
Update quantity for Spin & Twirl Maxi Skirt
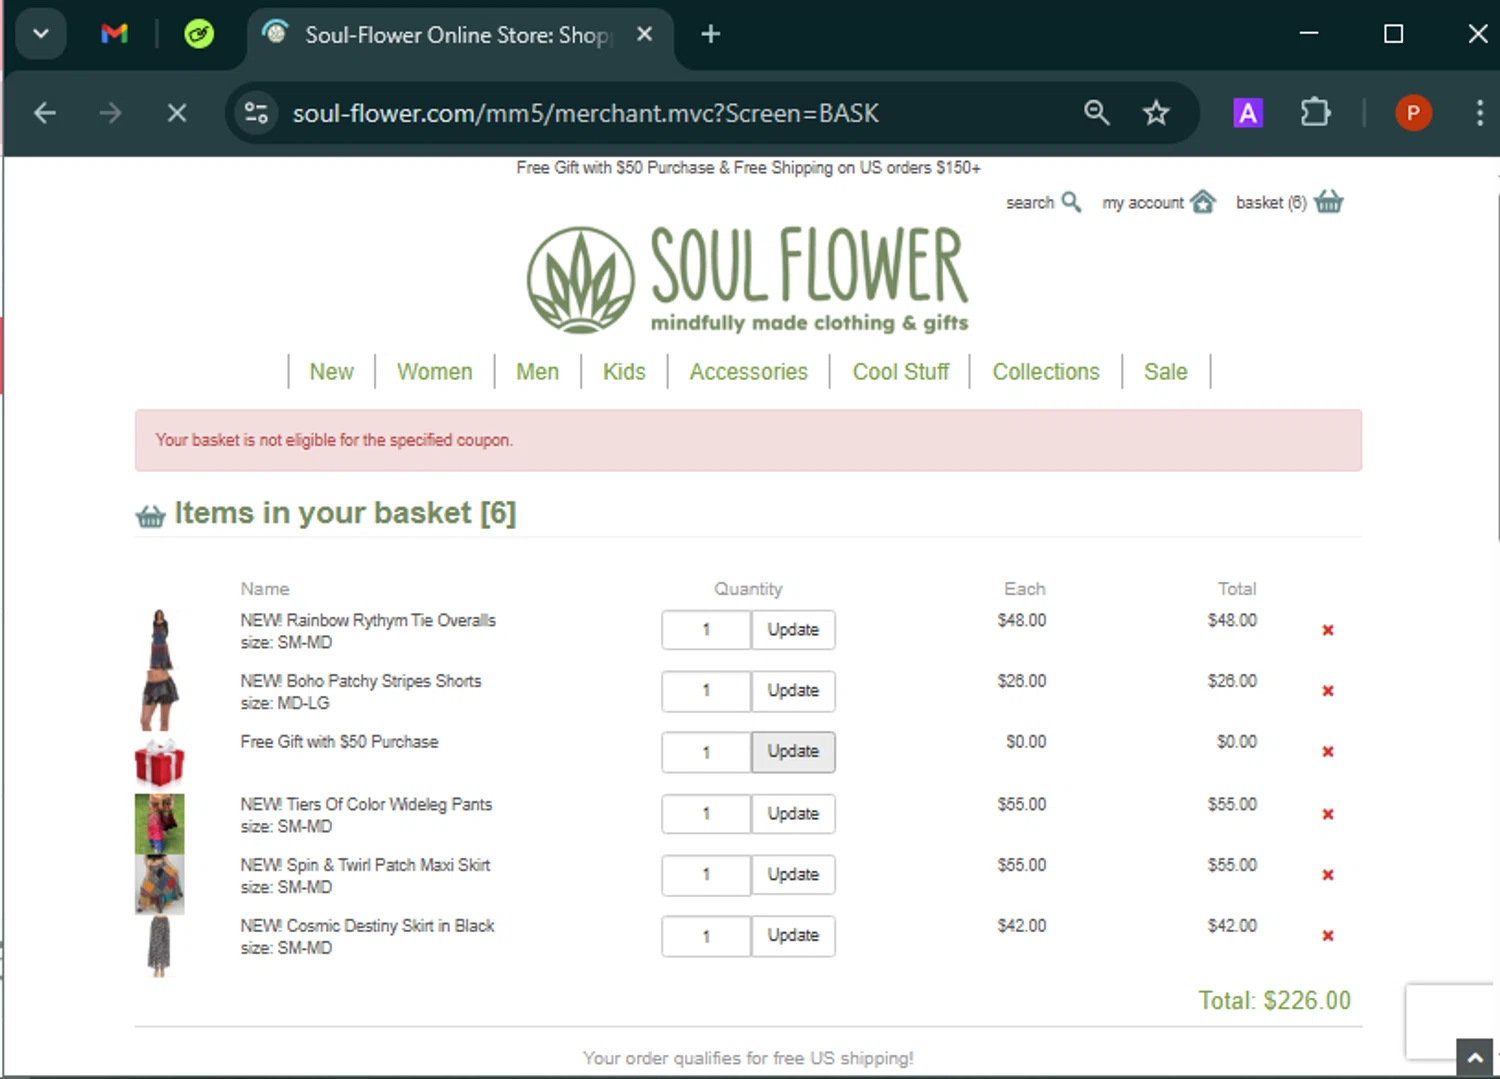click(x=793, y=875)
